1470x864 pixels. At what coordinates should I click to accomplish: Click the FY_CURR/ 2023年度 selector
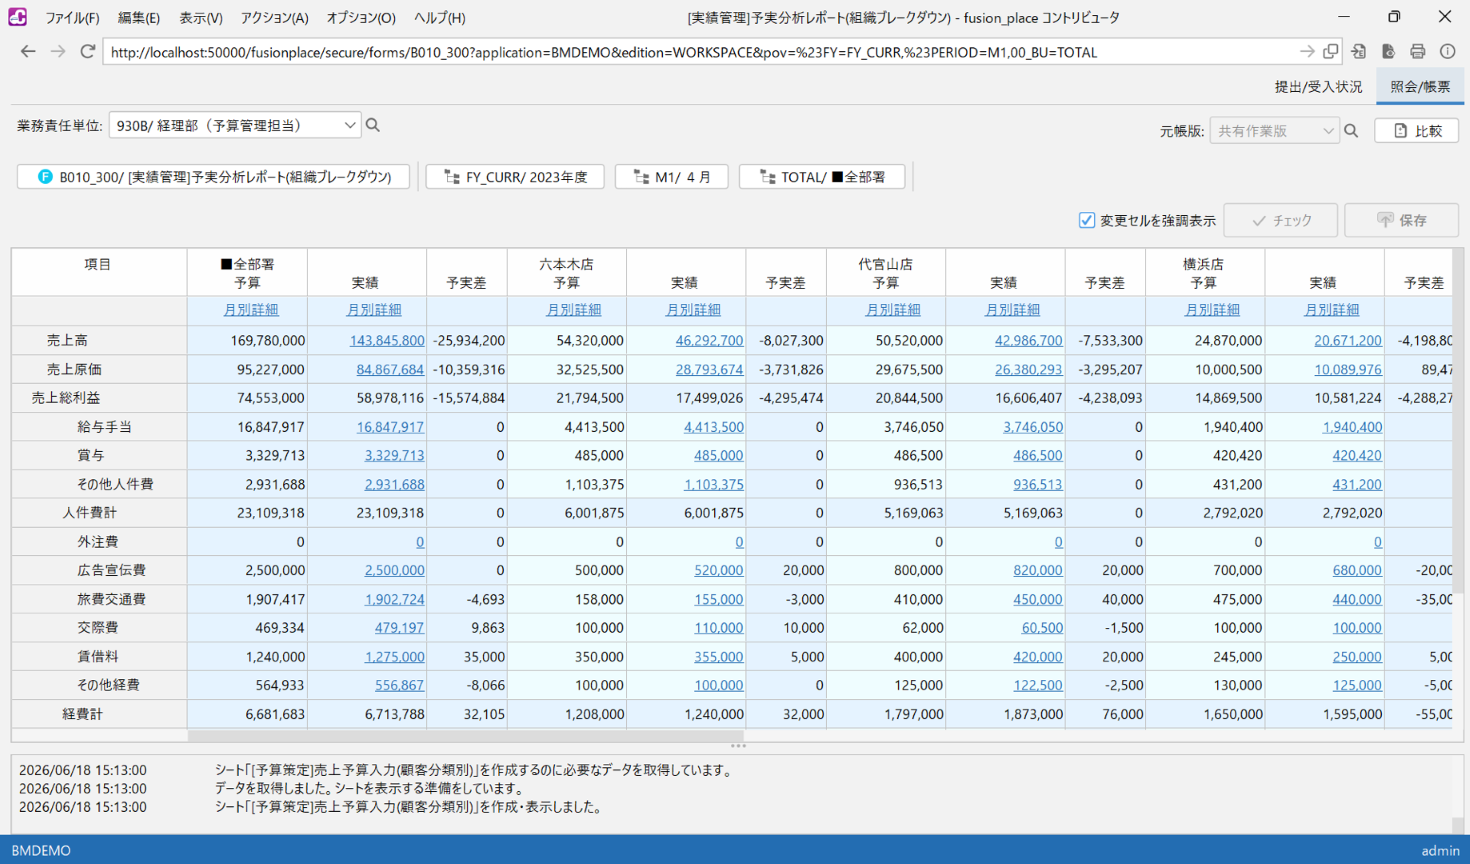coord(515,177)
